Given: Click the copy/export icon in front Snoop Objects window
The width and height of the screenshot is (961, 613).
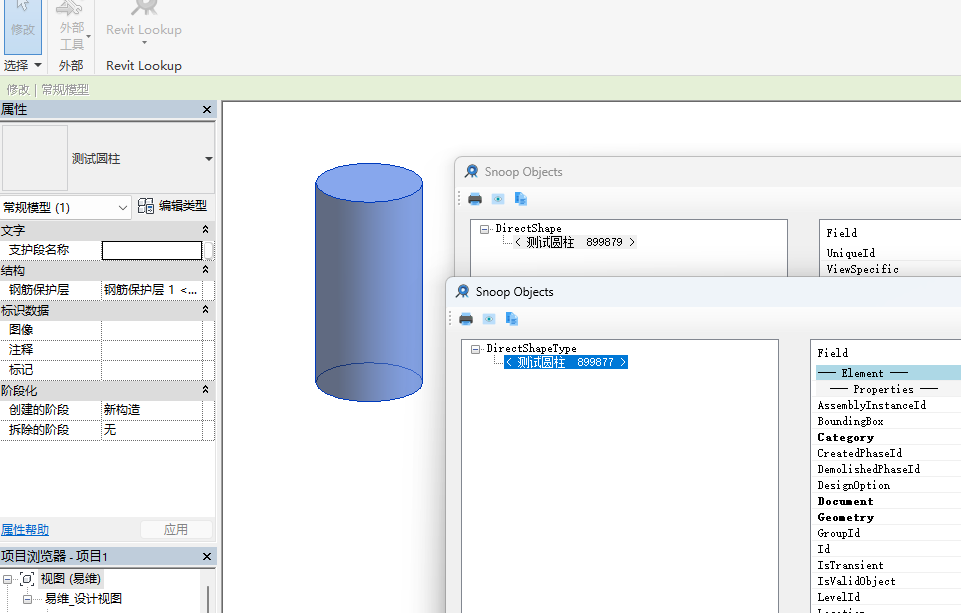Looking at the screenshot, I should 511,319.
